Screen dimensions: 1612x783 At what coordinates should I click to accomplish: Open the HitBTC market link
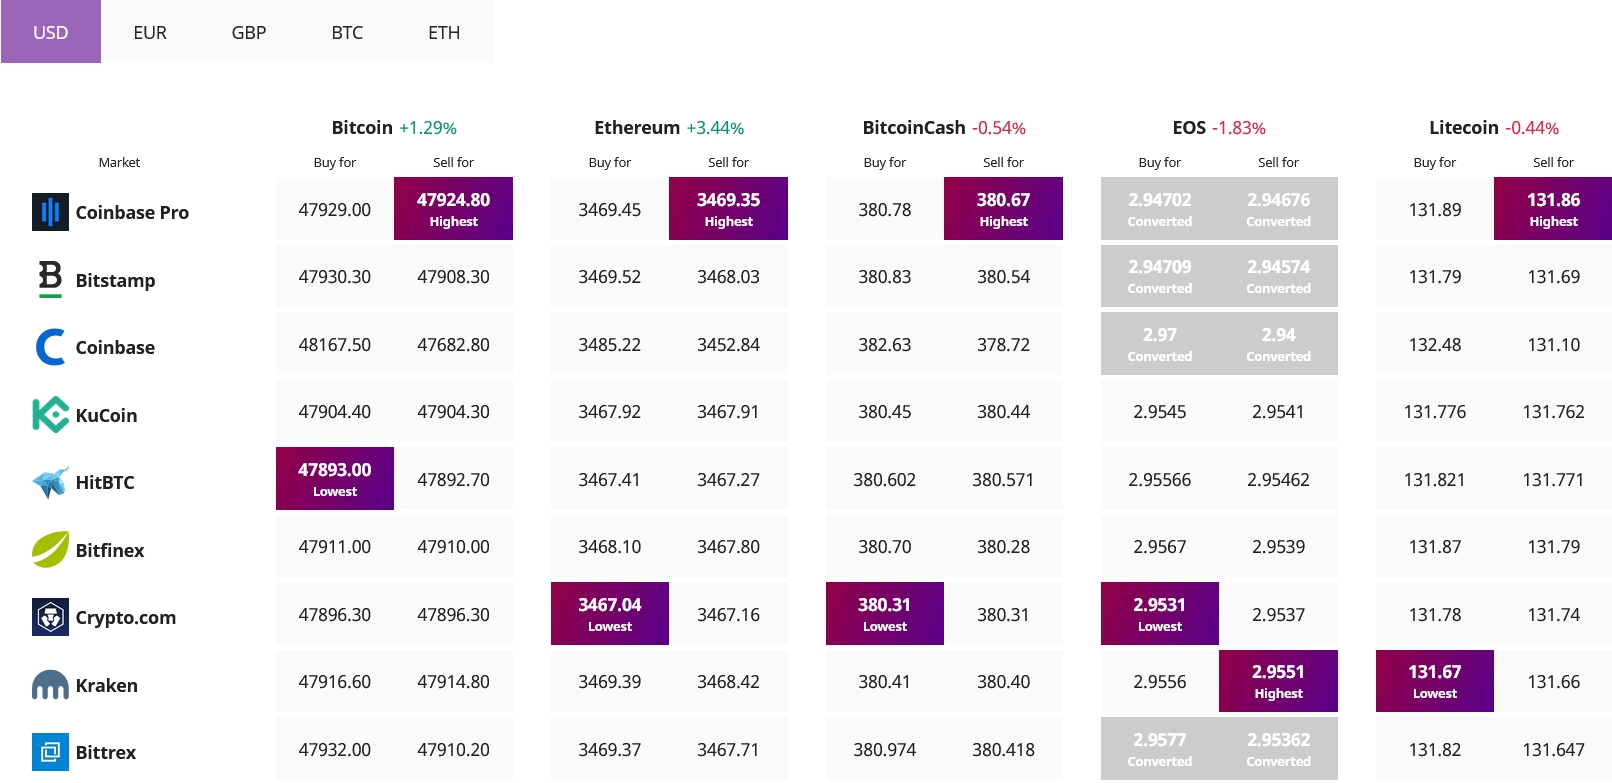(x=105, y=482)
